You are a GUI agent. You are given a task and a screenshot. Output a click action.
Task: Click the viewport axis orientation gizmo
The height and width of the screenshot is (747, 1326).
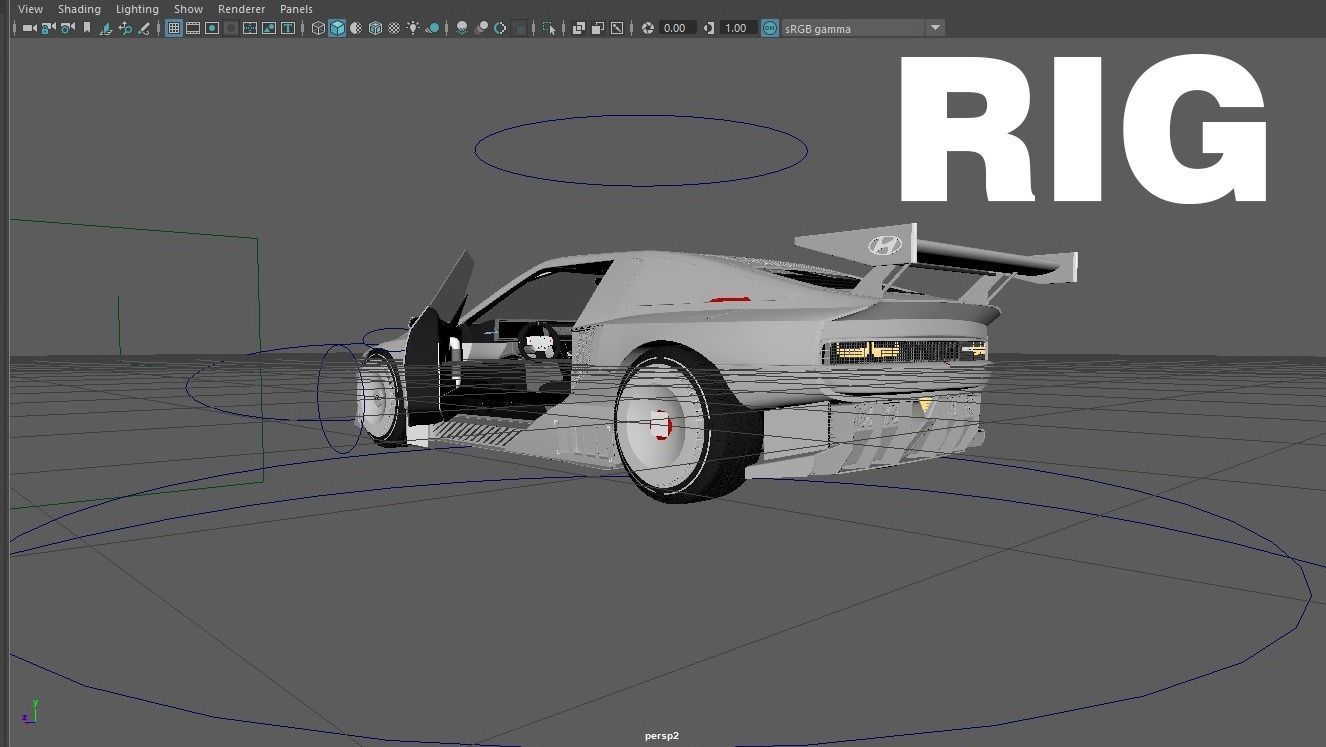click(x=31, y=711)
